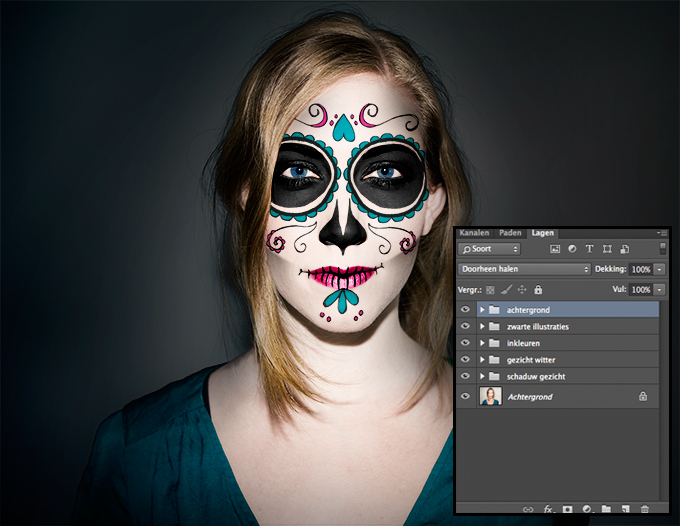Hide the Achtergrond background layer
The width and height of the screenshot is (680, 526).
(465, 396)
